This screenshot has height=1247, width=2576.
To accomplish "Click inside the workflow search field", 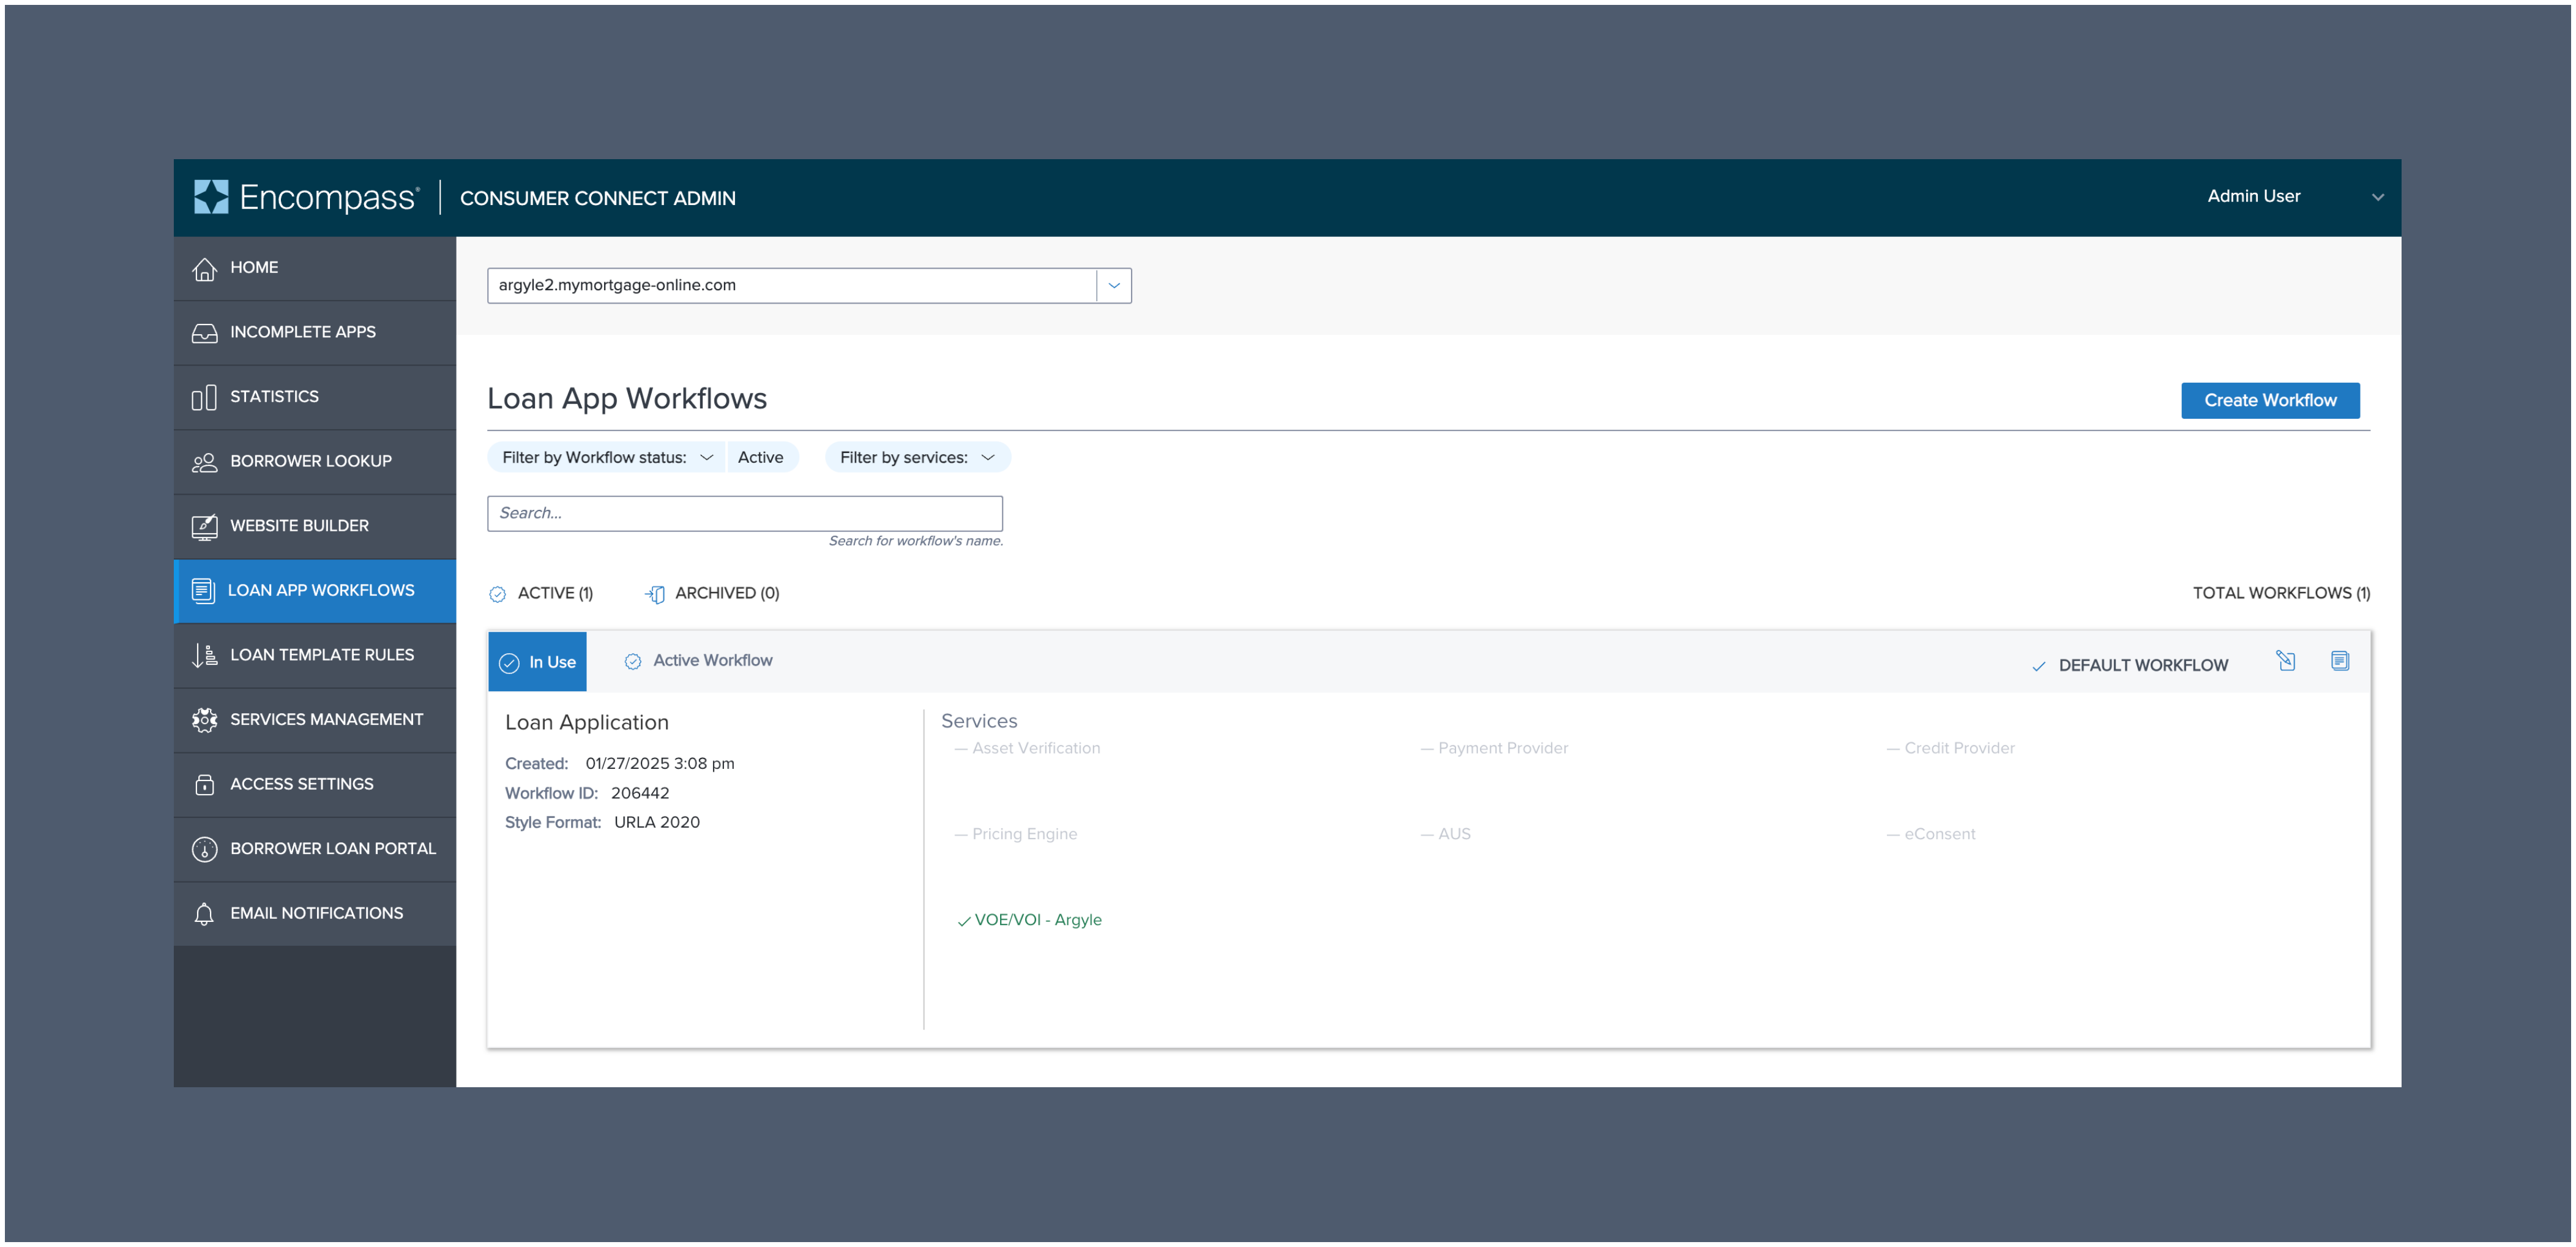I will [x=744, y=513].
